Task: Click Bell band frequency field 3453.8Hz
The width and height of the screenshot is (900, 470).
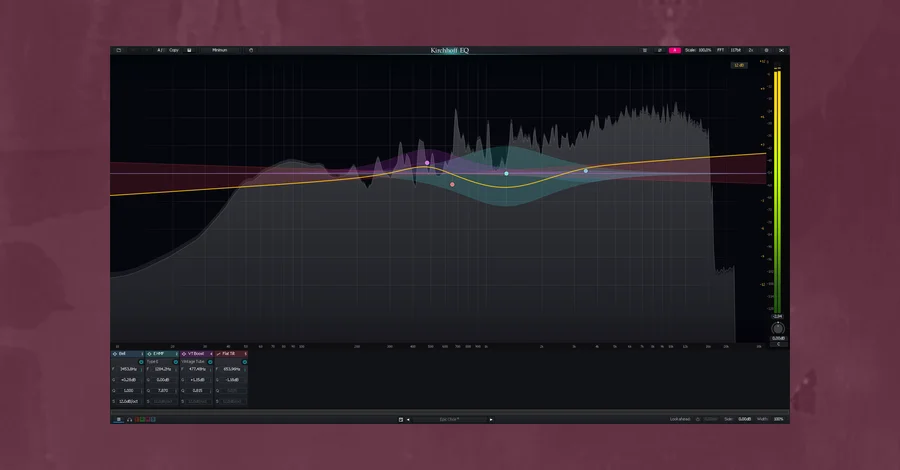Action: click(x=129, y=369)
